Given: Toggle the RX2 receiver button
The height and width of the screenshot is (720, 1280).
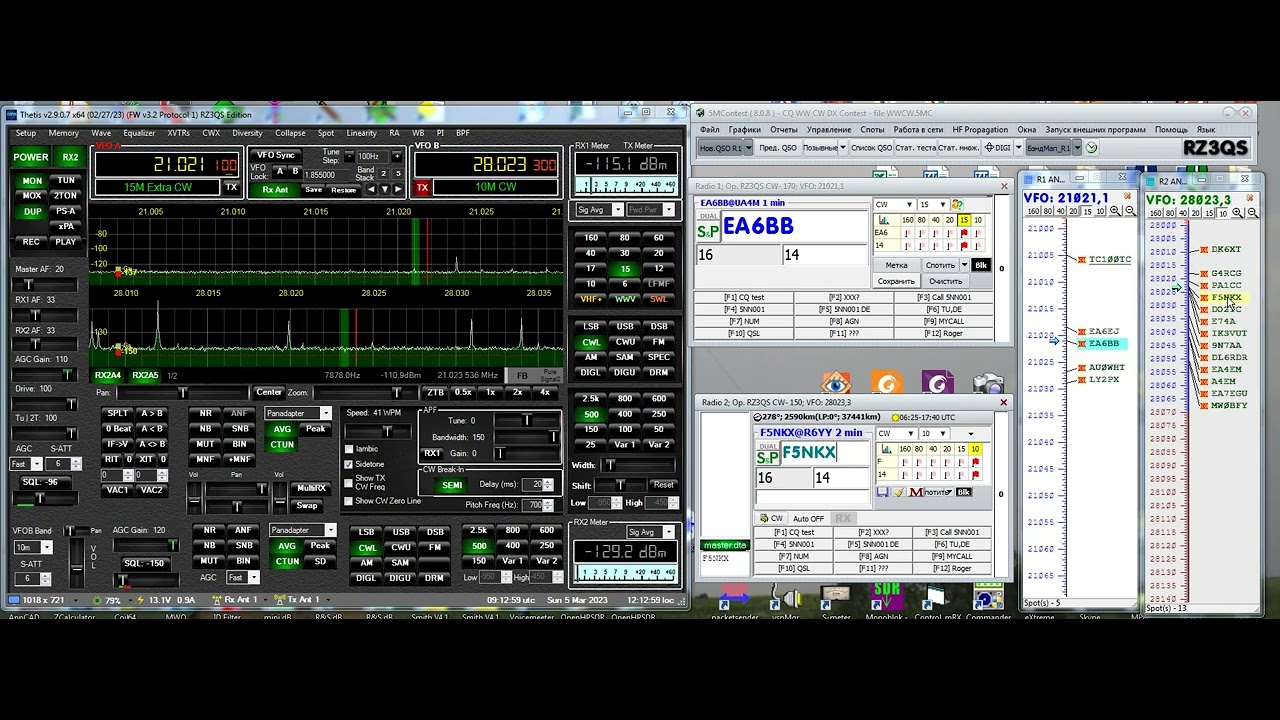Looking at the screenshot, I should coord(70,157).
